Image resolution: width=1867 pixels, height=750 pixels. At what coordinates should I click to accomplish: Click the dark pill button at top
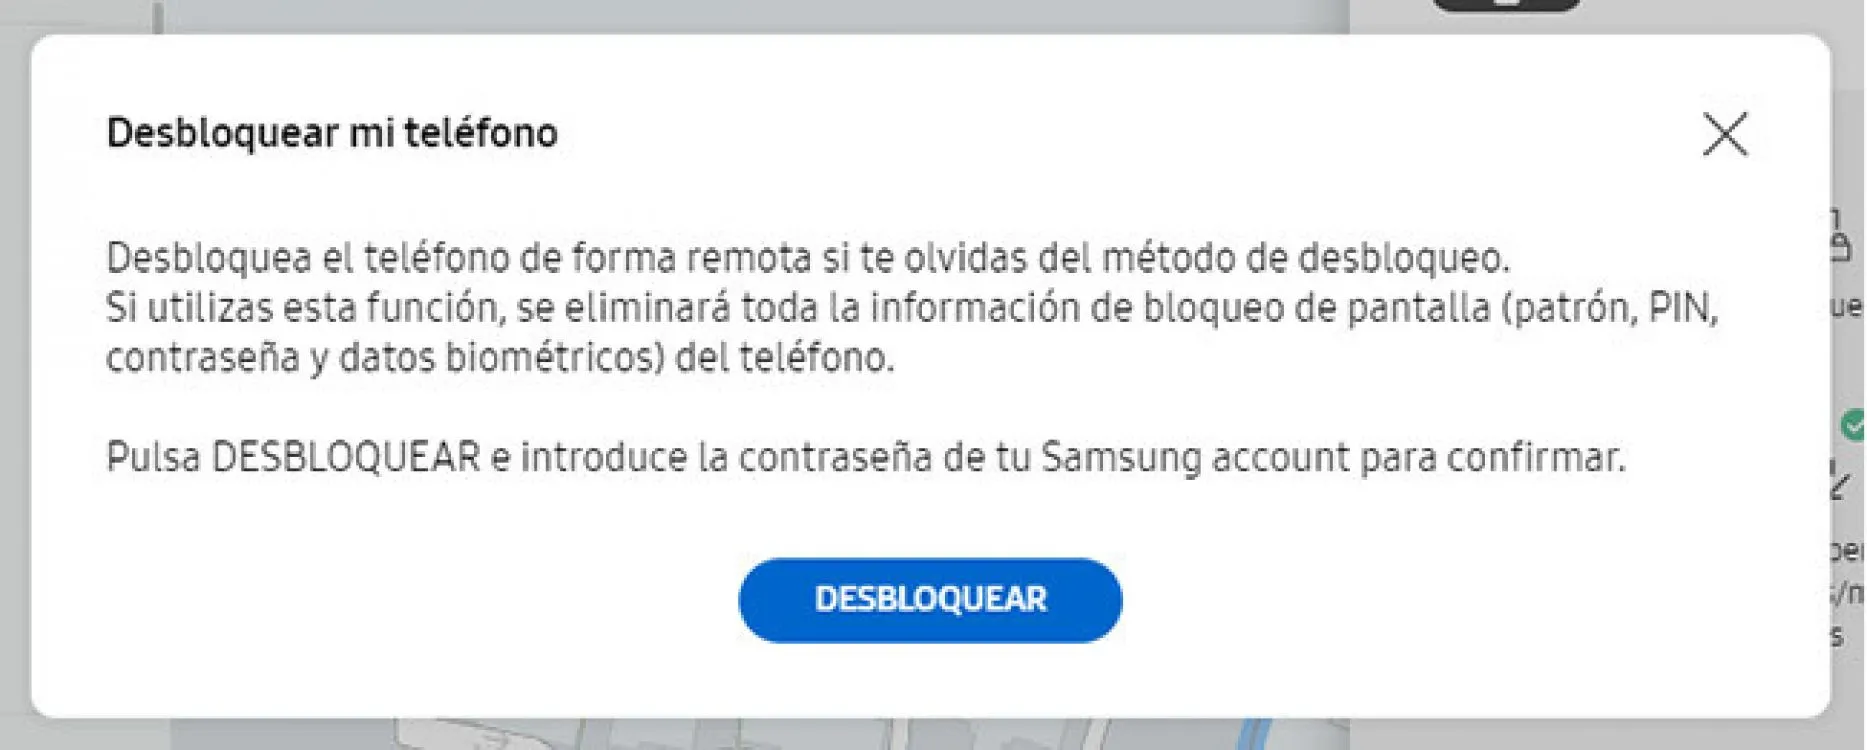1506,5
